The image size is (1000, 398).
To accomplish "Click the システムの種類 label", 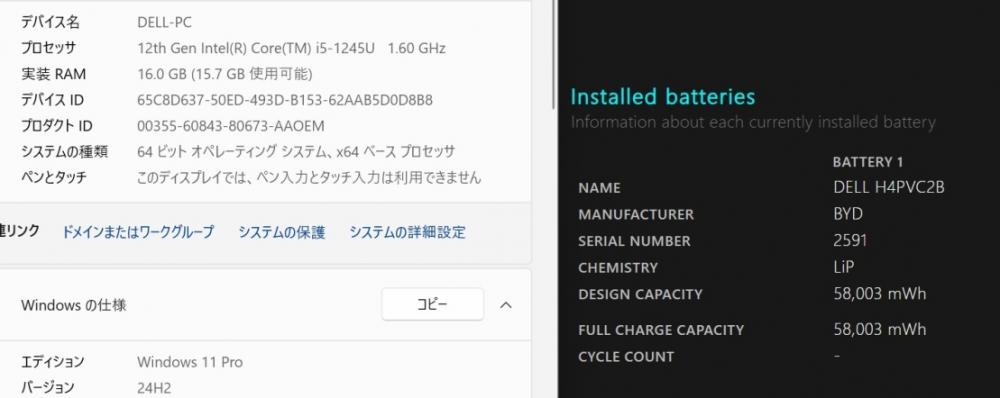I will pos(64,152).
